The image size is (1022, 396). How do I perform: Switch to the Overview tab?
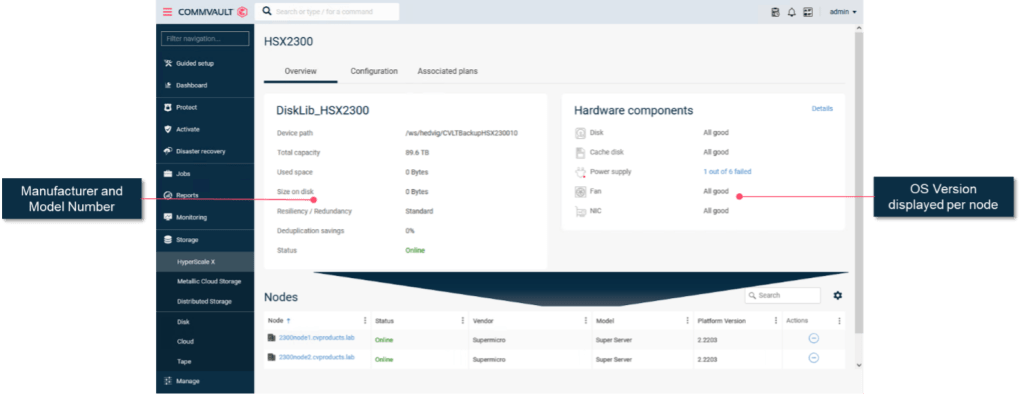pyautogui.click(x=300, y=71)
